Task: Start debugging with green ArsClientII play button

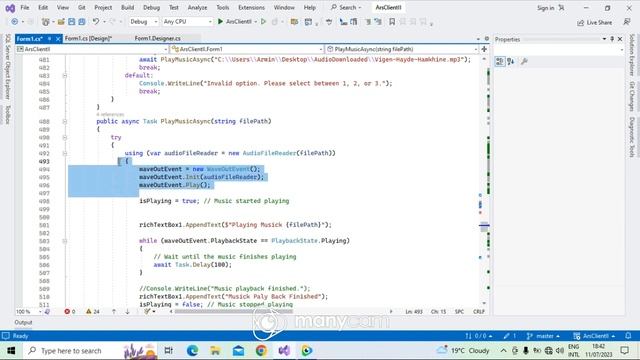Action: [235, 22]
